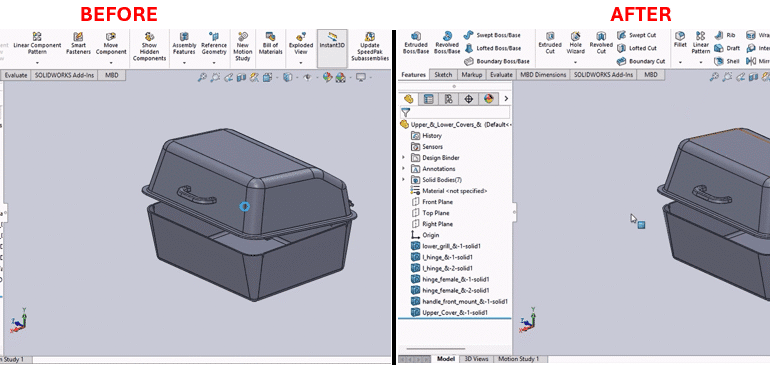The image size is (770, 365).
Task: Open MBD Dimensions tab
Action: click(x=544, y=75)
